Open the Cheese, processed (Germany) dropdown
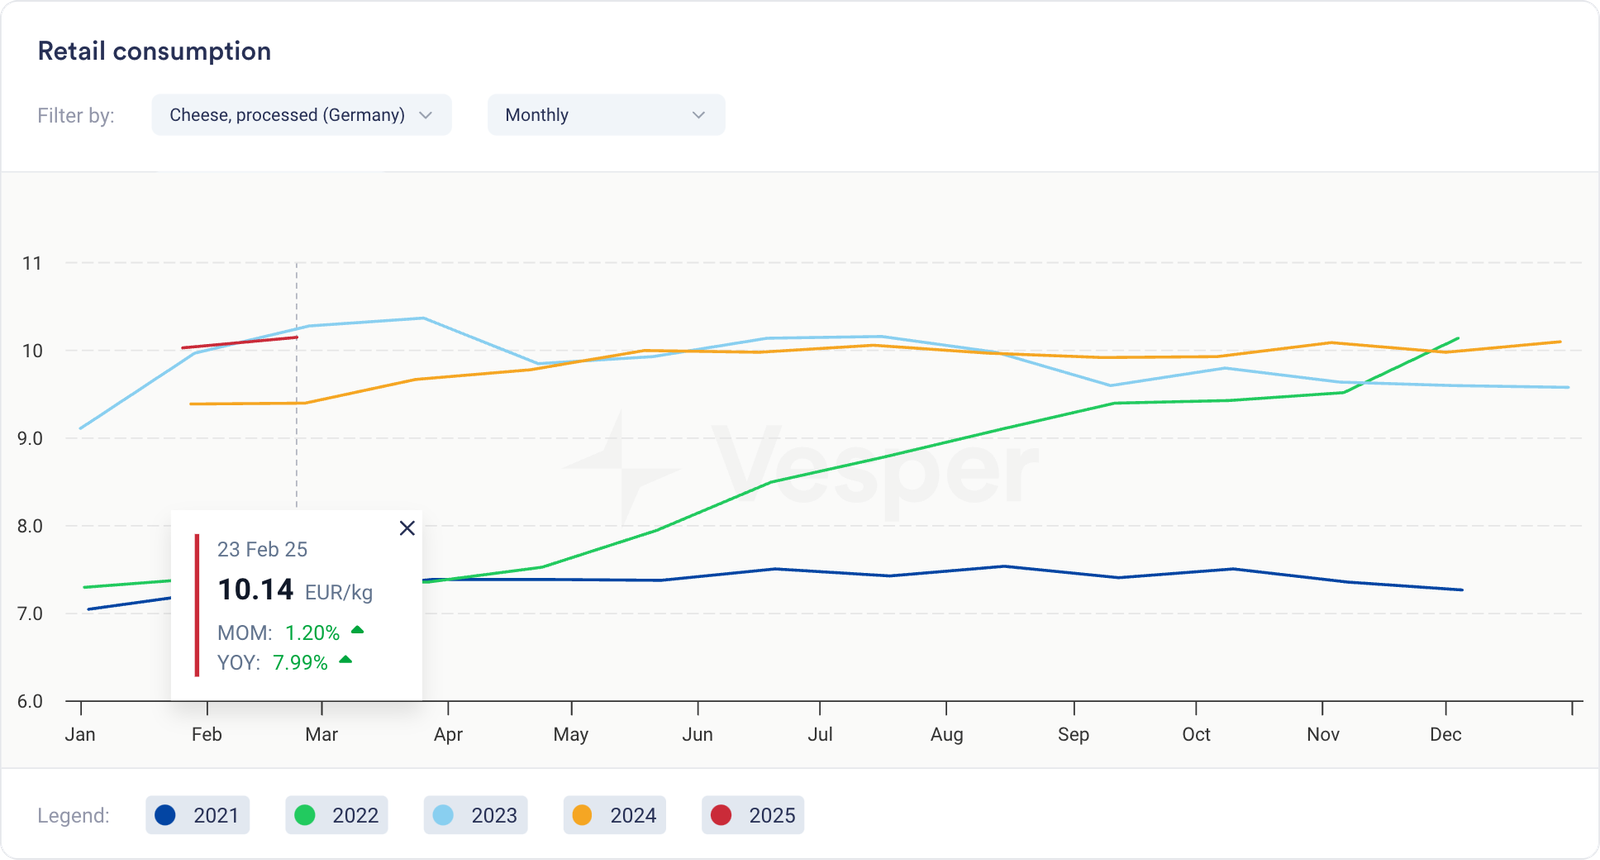The image size is (1600, 860). [300, 115]
